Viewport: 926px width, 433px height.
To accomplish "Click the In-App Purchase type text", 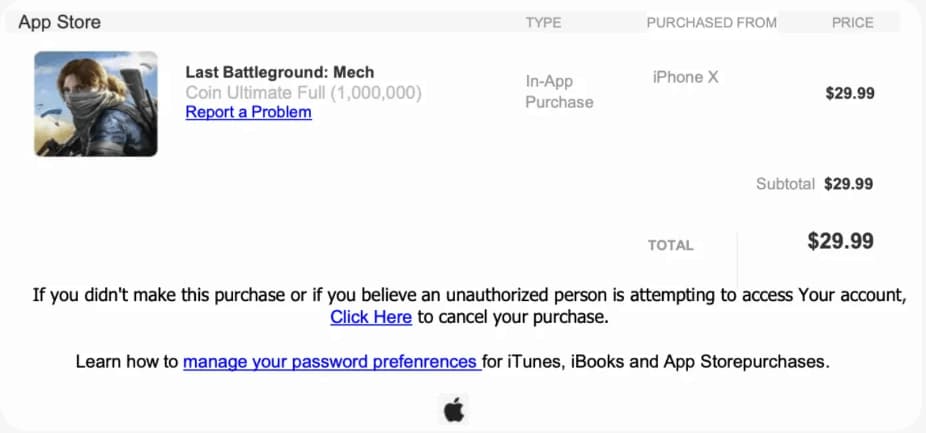I will point(559,92).
